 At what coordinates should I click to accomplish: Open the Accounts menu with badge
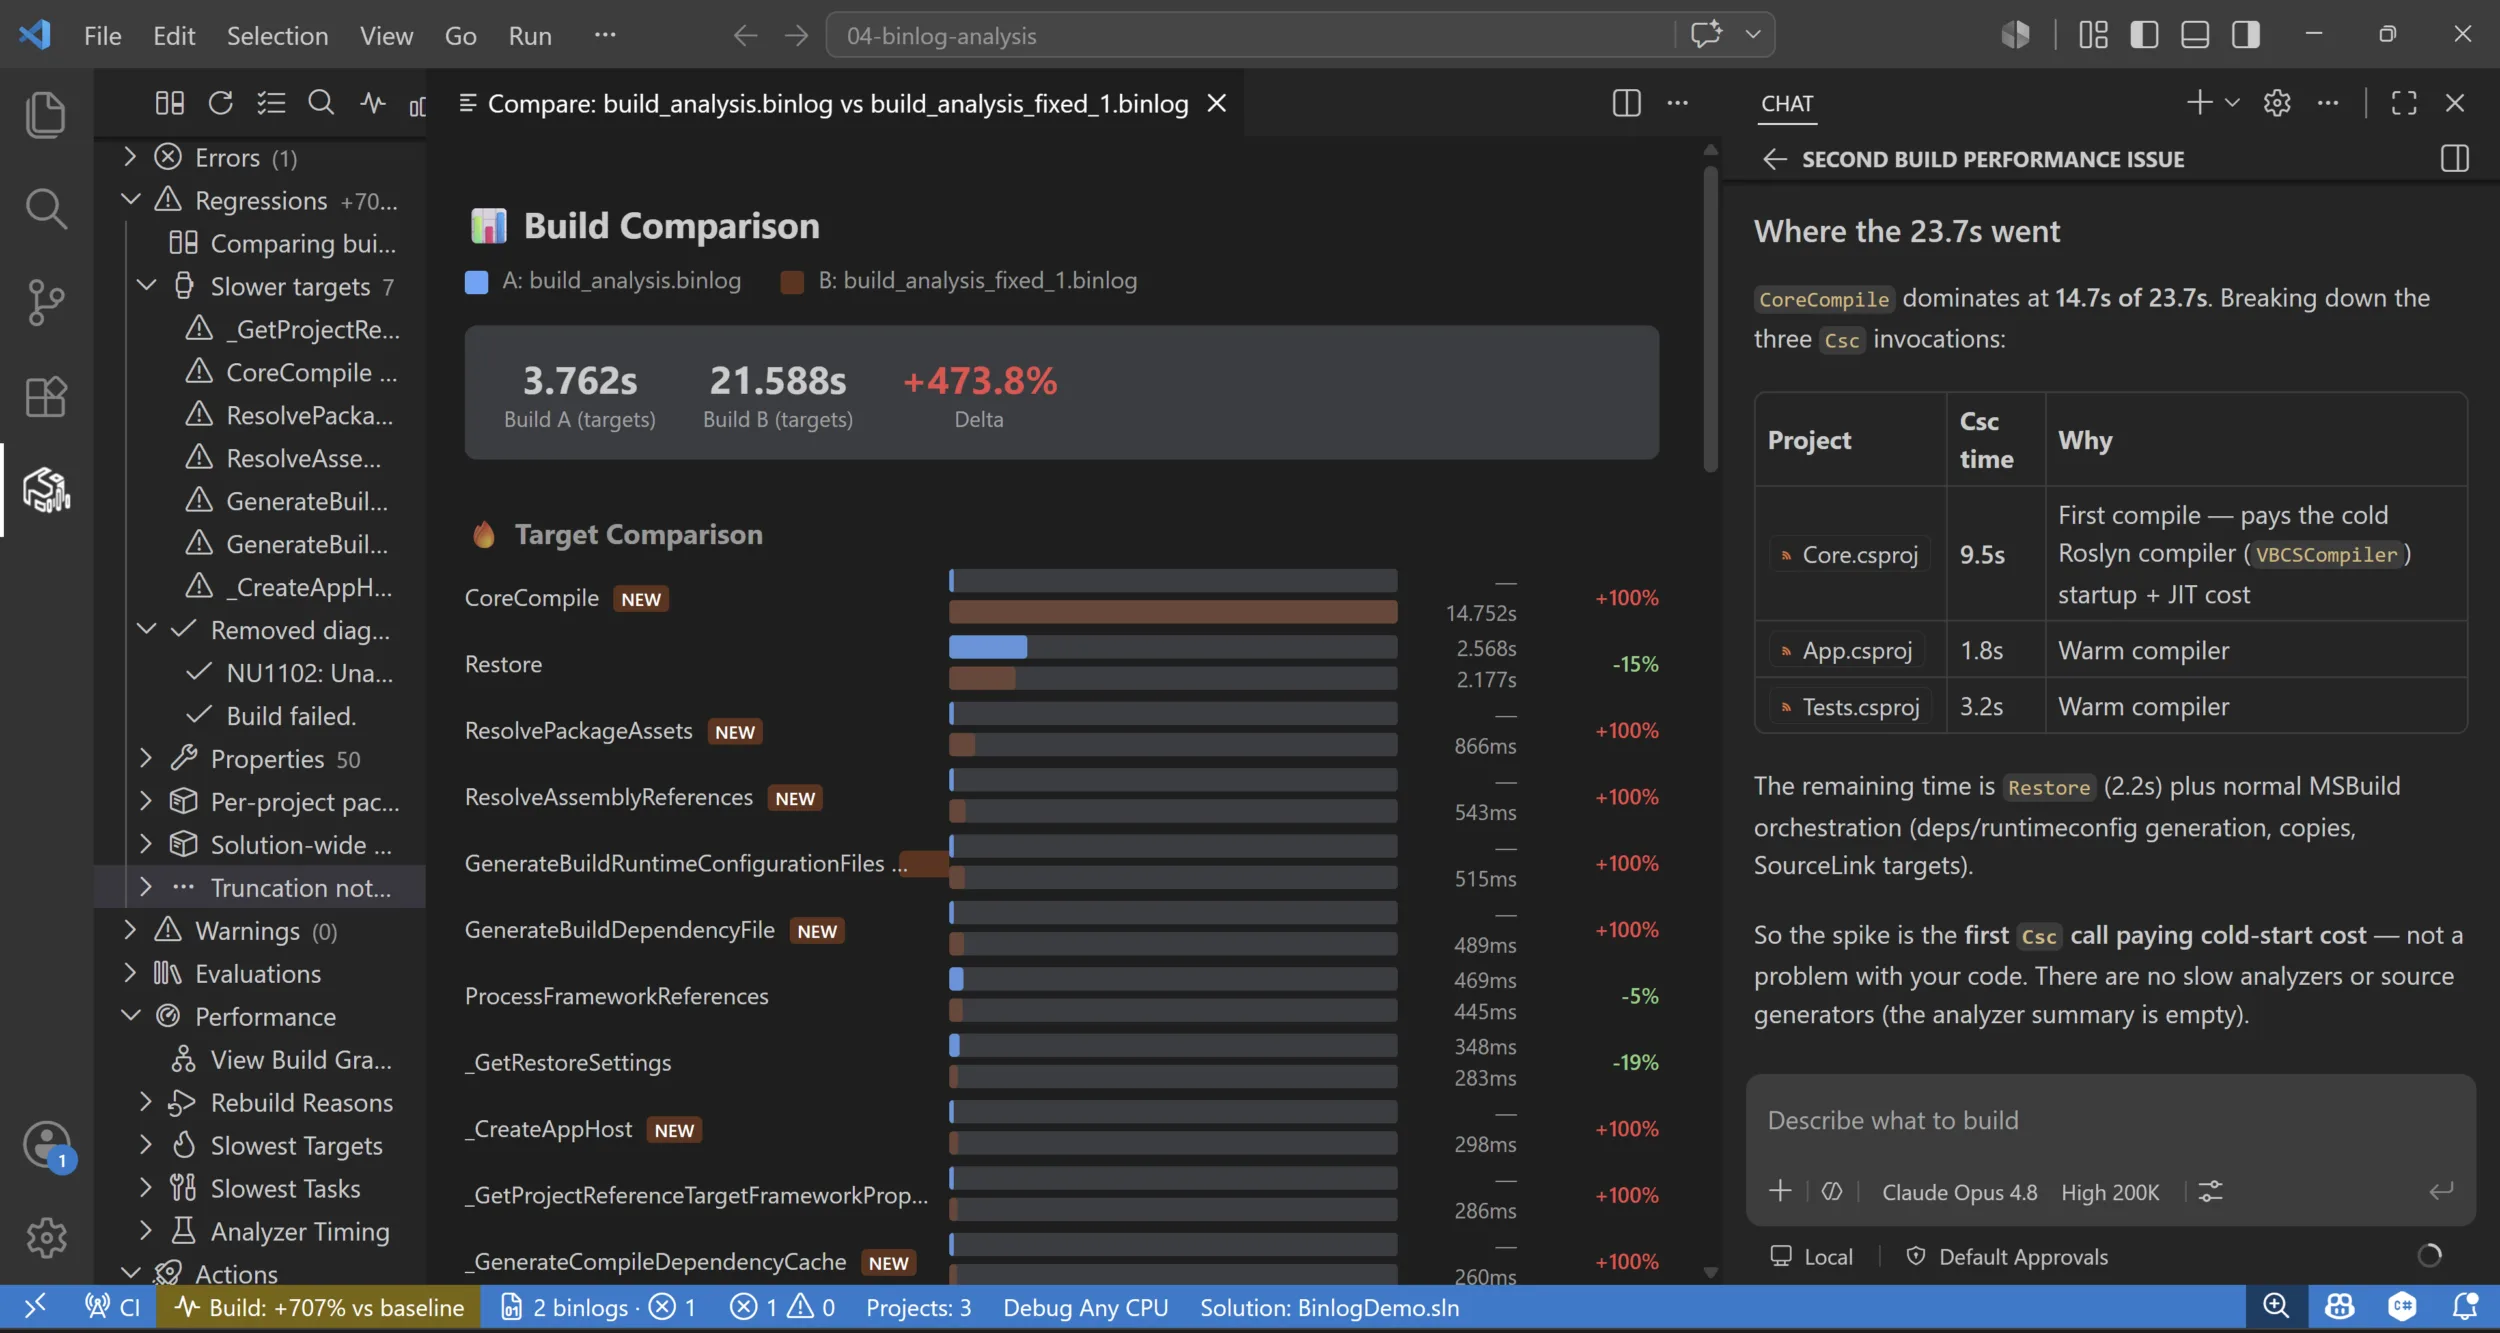click(x=46, y=1144)
